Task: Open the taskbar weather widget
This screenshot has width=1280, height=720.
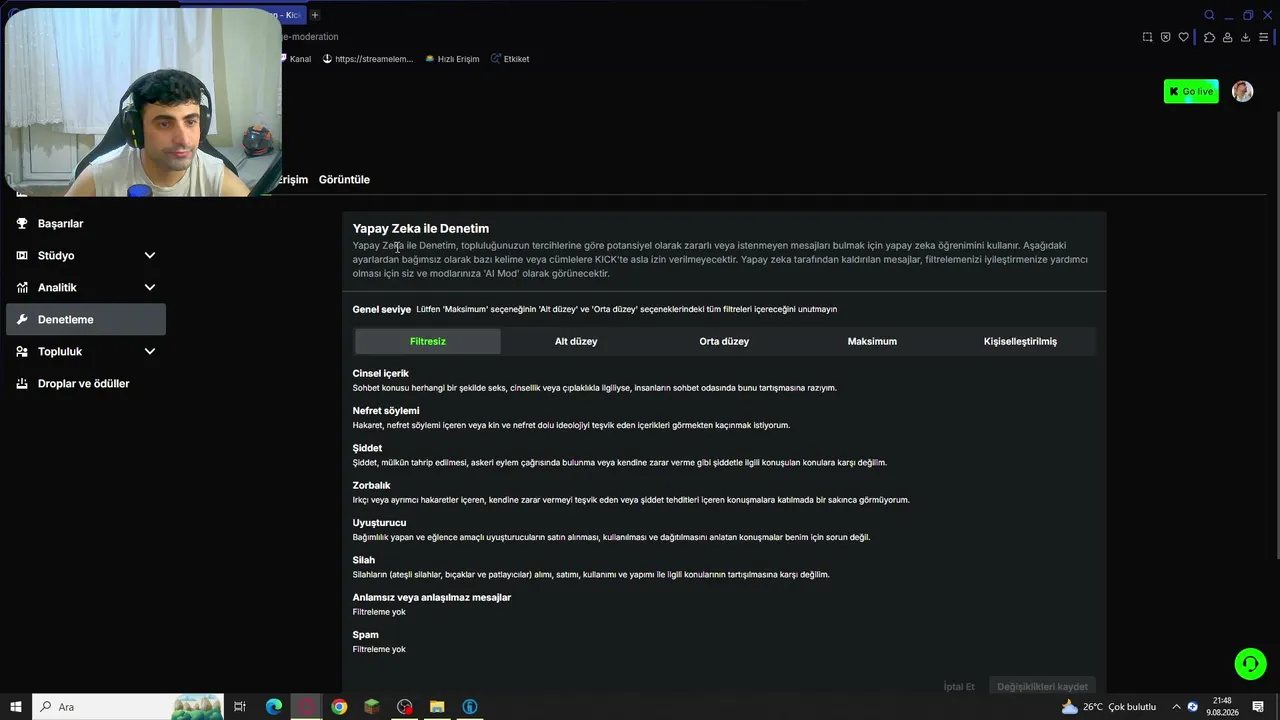Action: (1108, 707)
